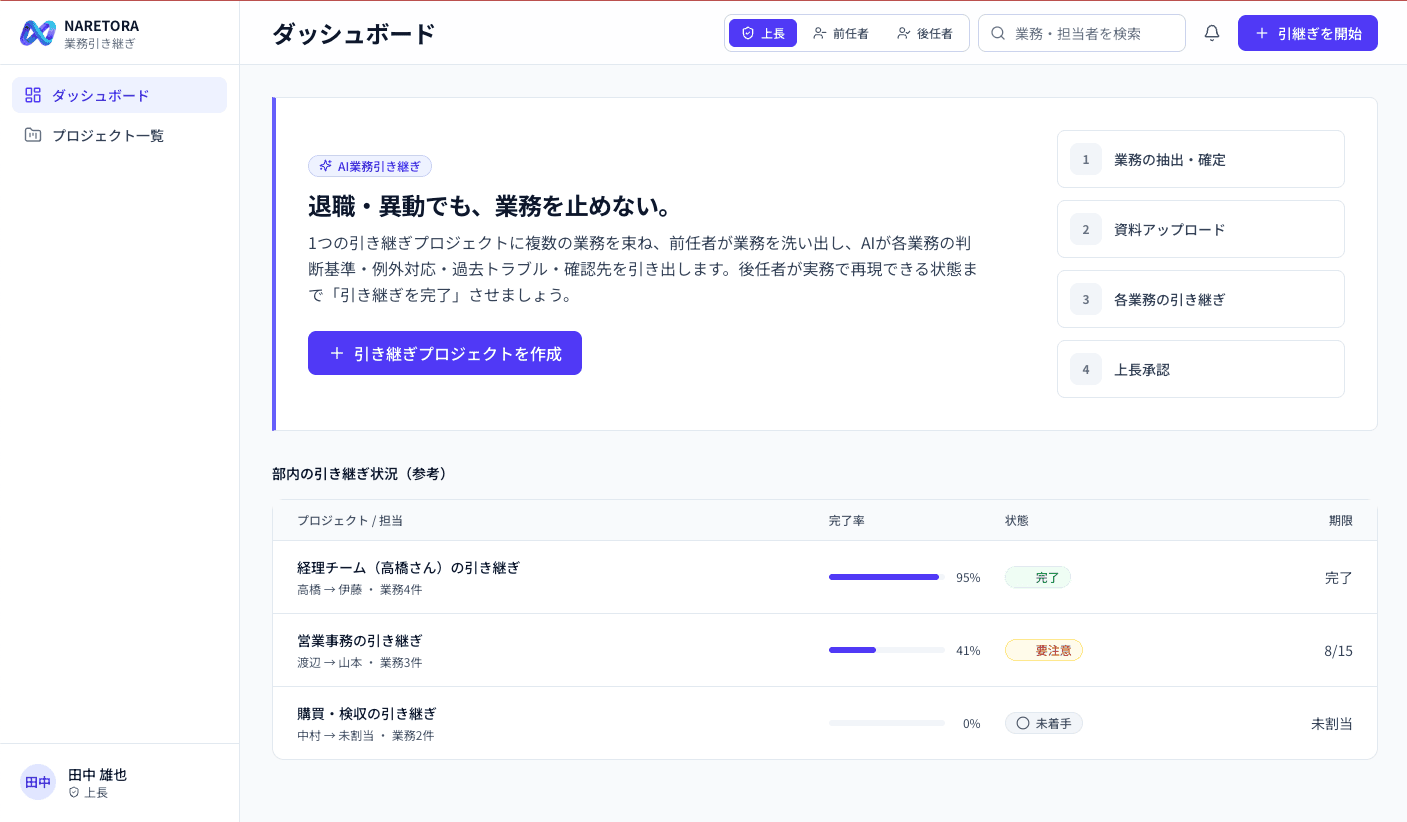The height and width of the screenshot is (822, 1407).
Task: Click 渡辺 → 山本 ・ 業務3件 subtitle
Action: (360, 662)
